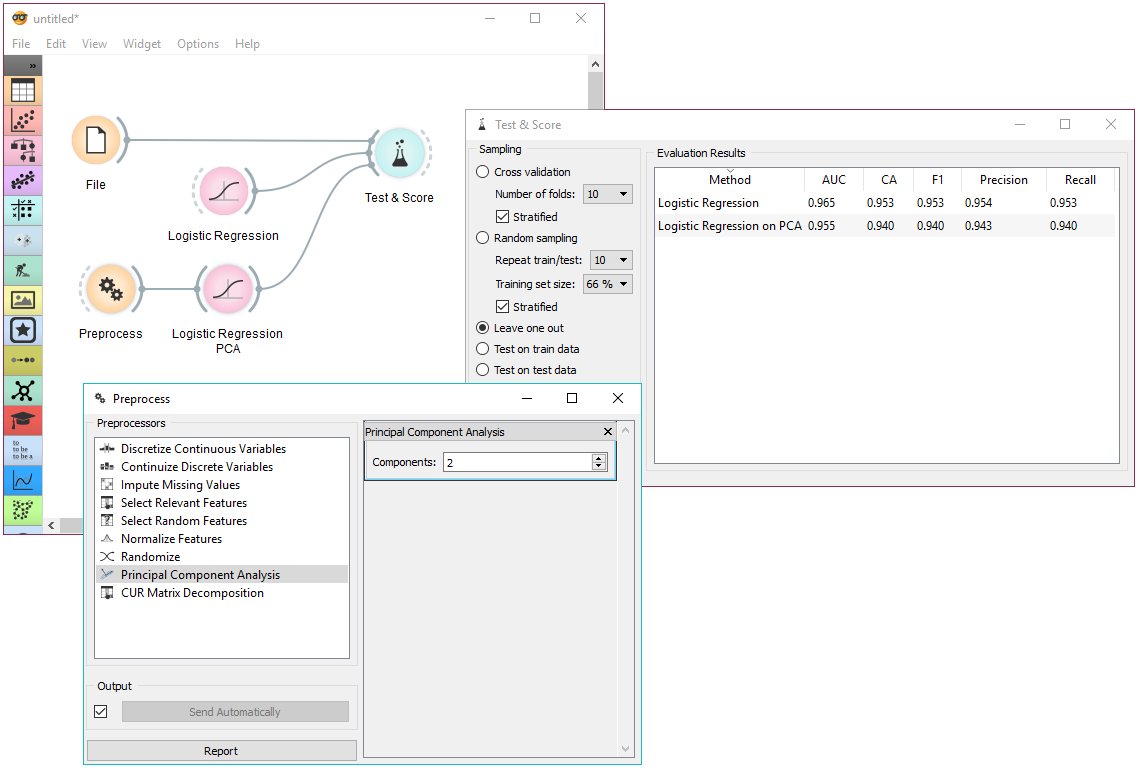The height and width of the screenshot is (768, 1138).
Task: Open the Time Series category (line chart icon)
Action: [22, 480]
